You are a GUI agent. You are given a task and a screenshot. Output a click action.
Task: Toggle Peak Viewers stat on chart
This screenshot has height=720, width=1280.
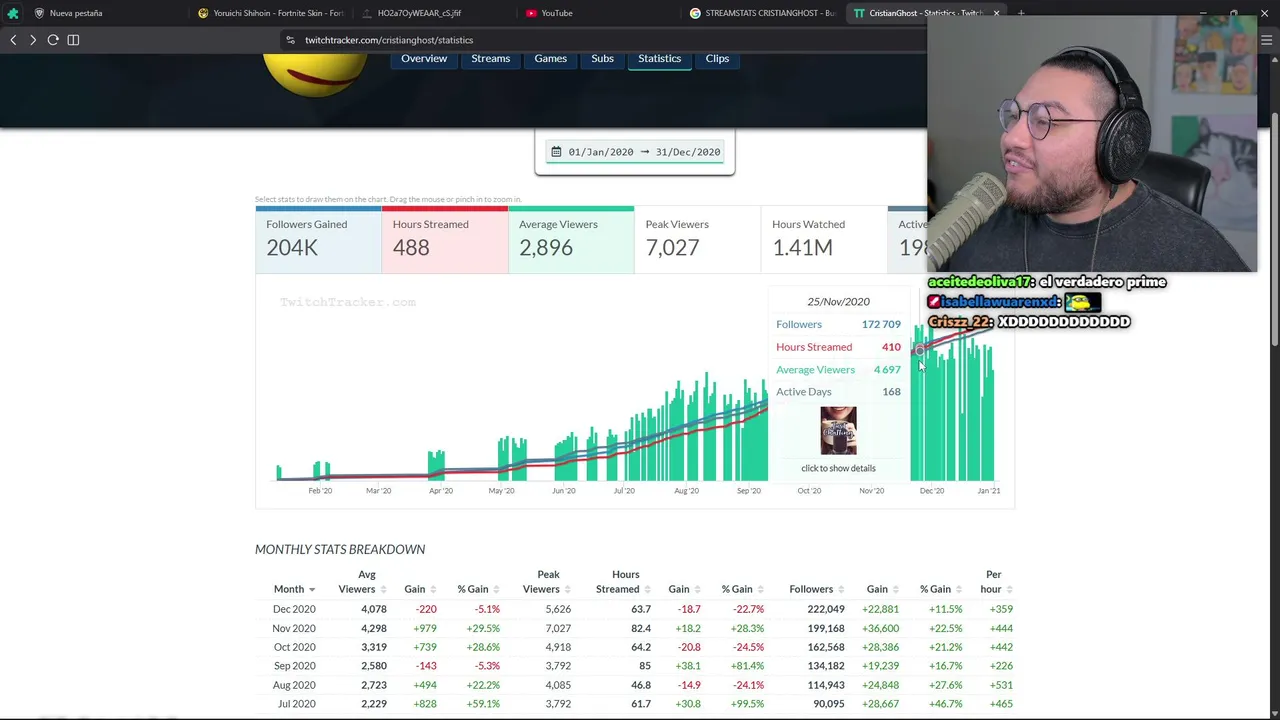[697, 239]
